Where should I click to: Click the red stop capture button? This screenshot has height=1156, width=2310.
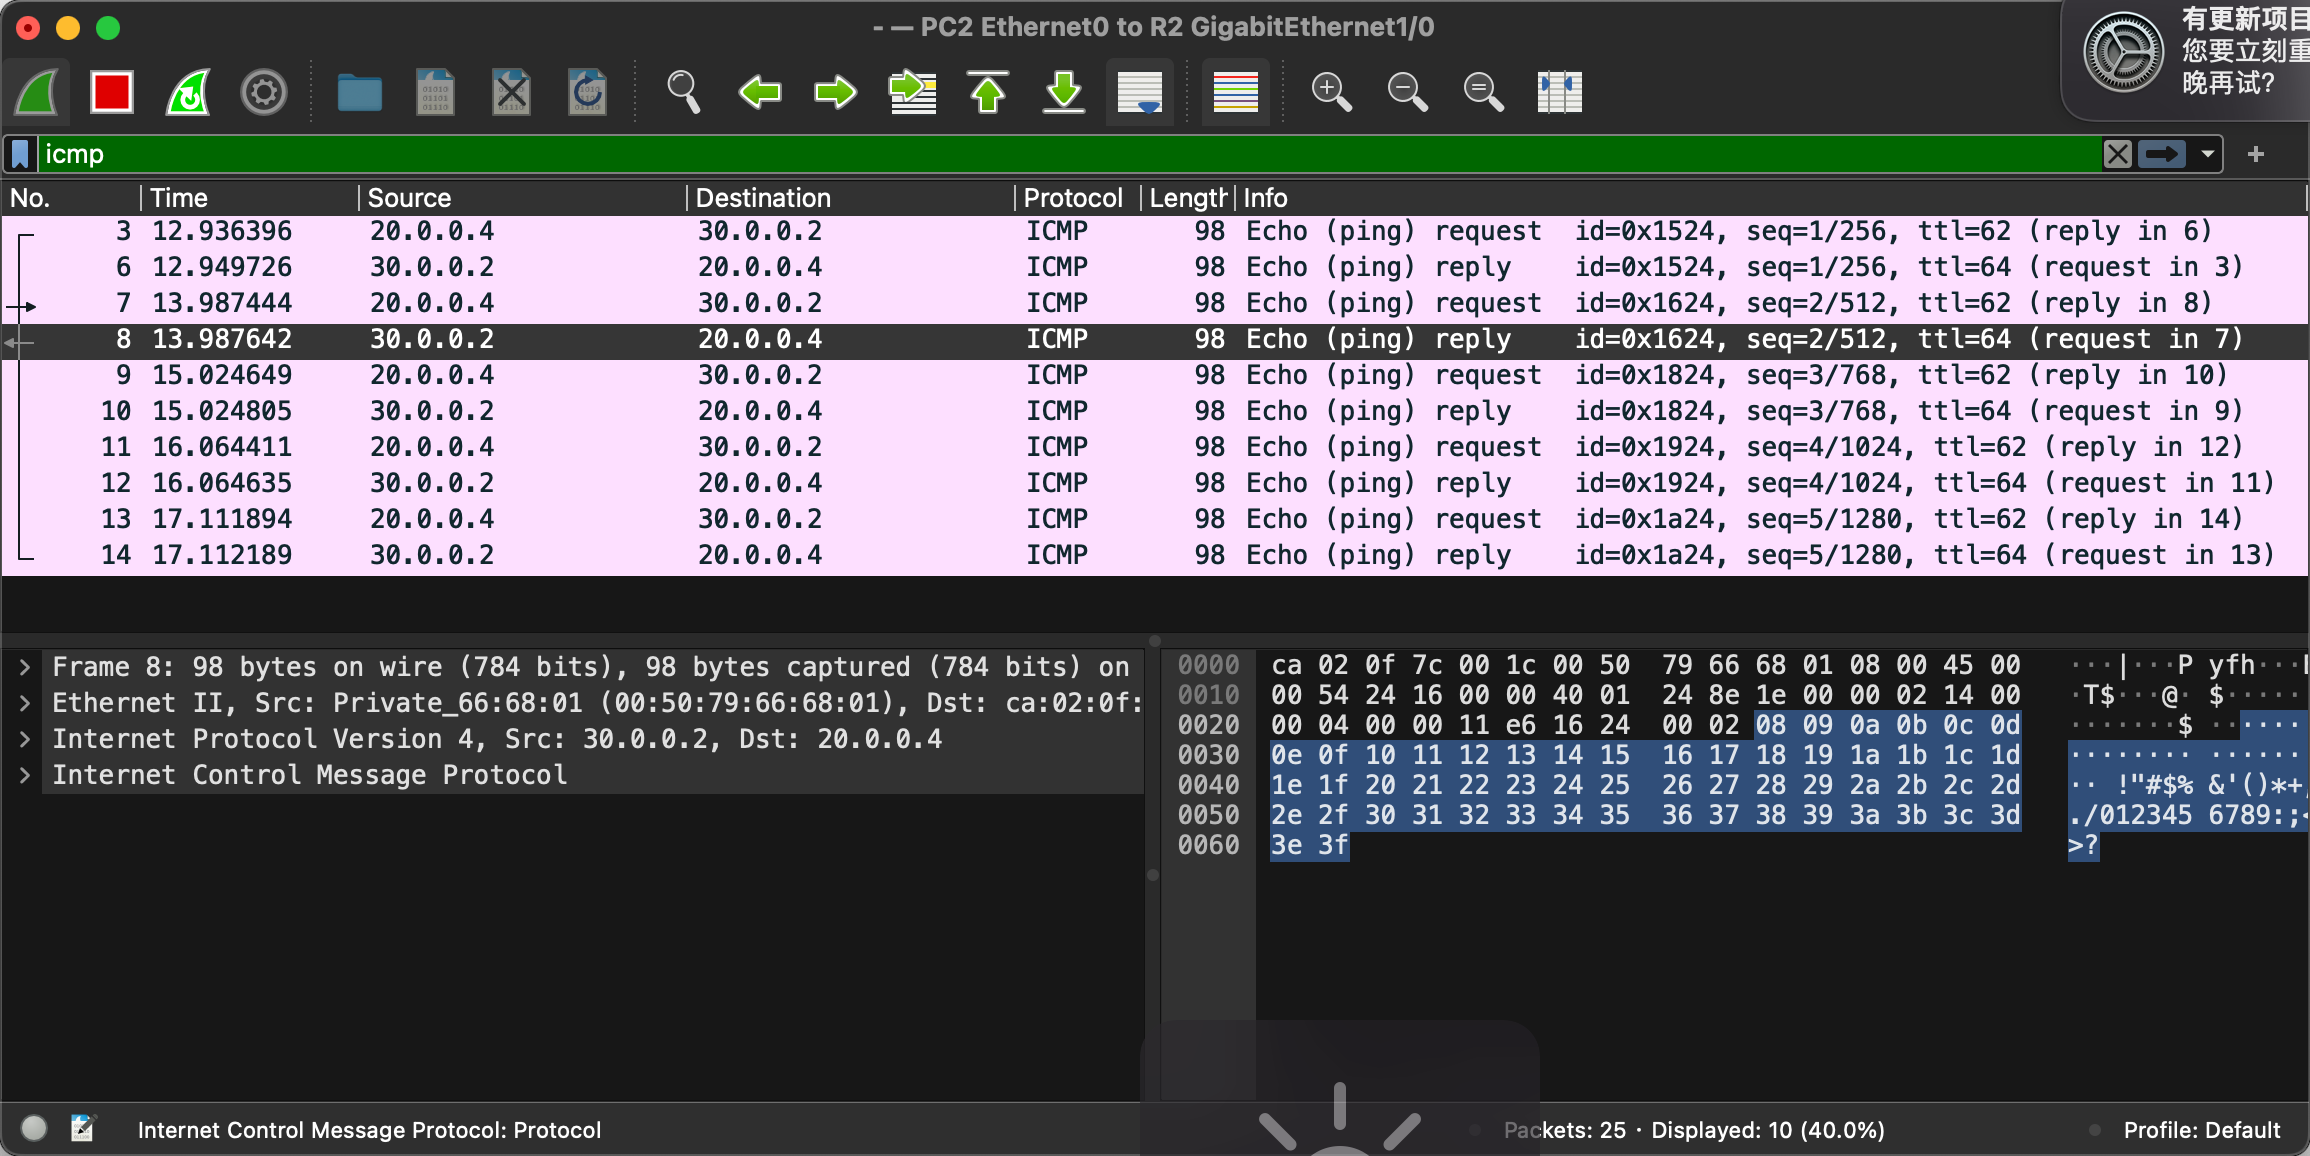click(x=111, y=93)
